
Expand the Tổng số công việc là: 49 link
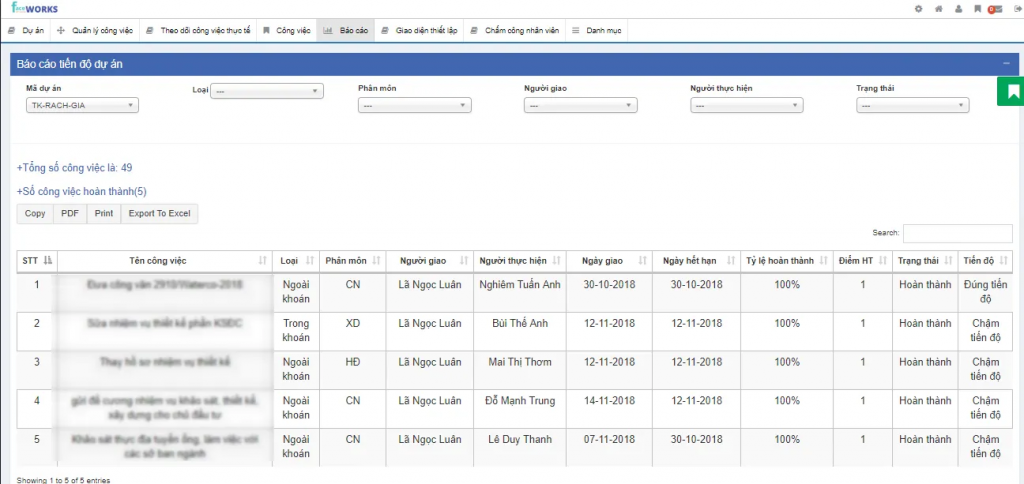(74, 168)
